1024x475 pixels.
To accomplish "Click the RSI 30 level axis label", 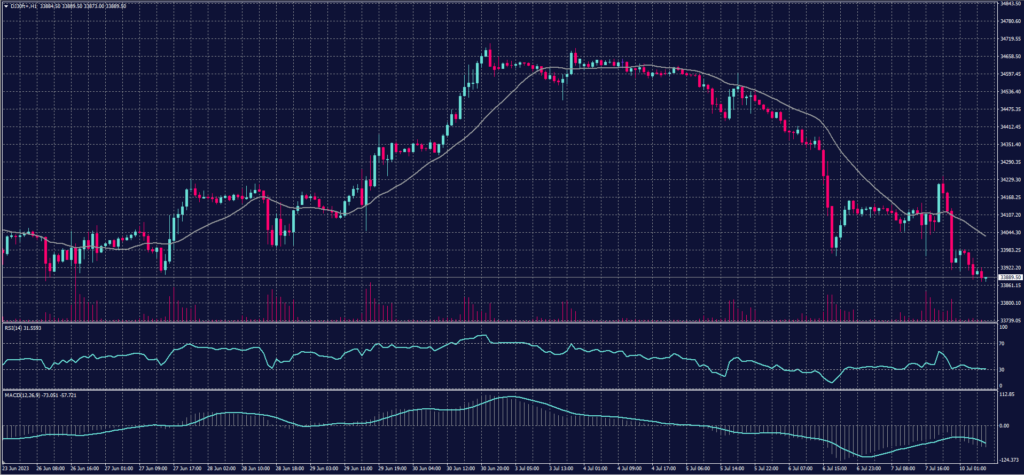I will [x=1000, y=369].
